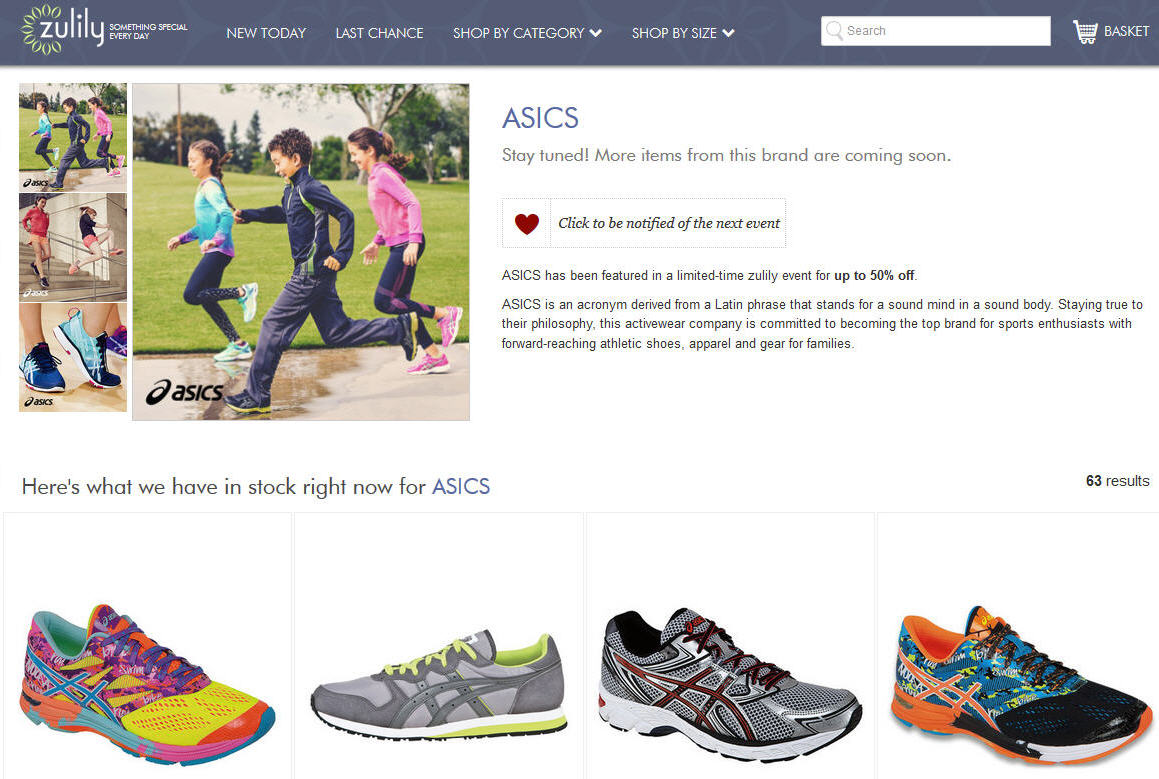Click to be notified of the next event
Screen dimensions: 1159x779
coord(668,223)
